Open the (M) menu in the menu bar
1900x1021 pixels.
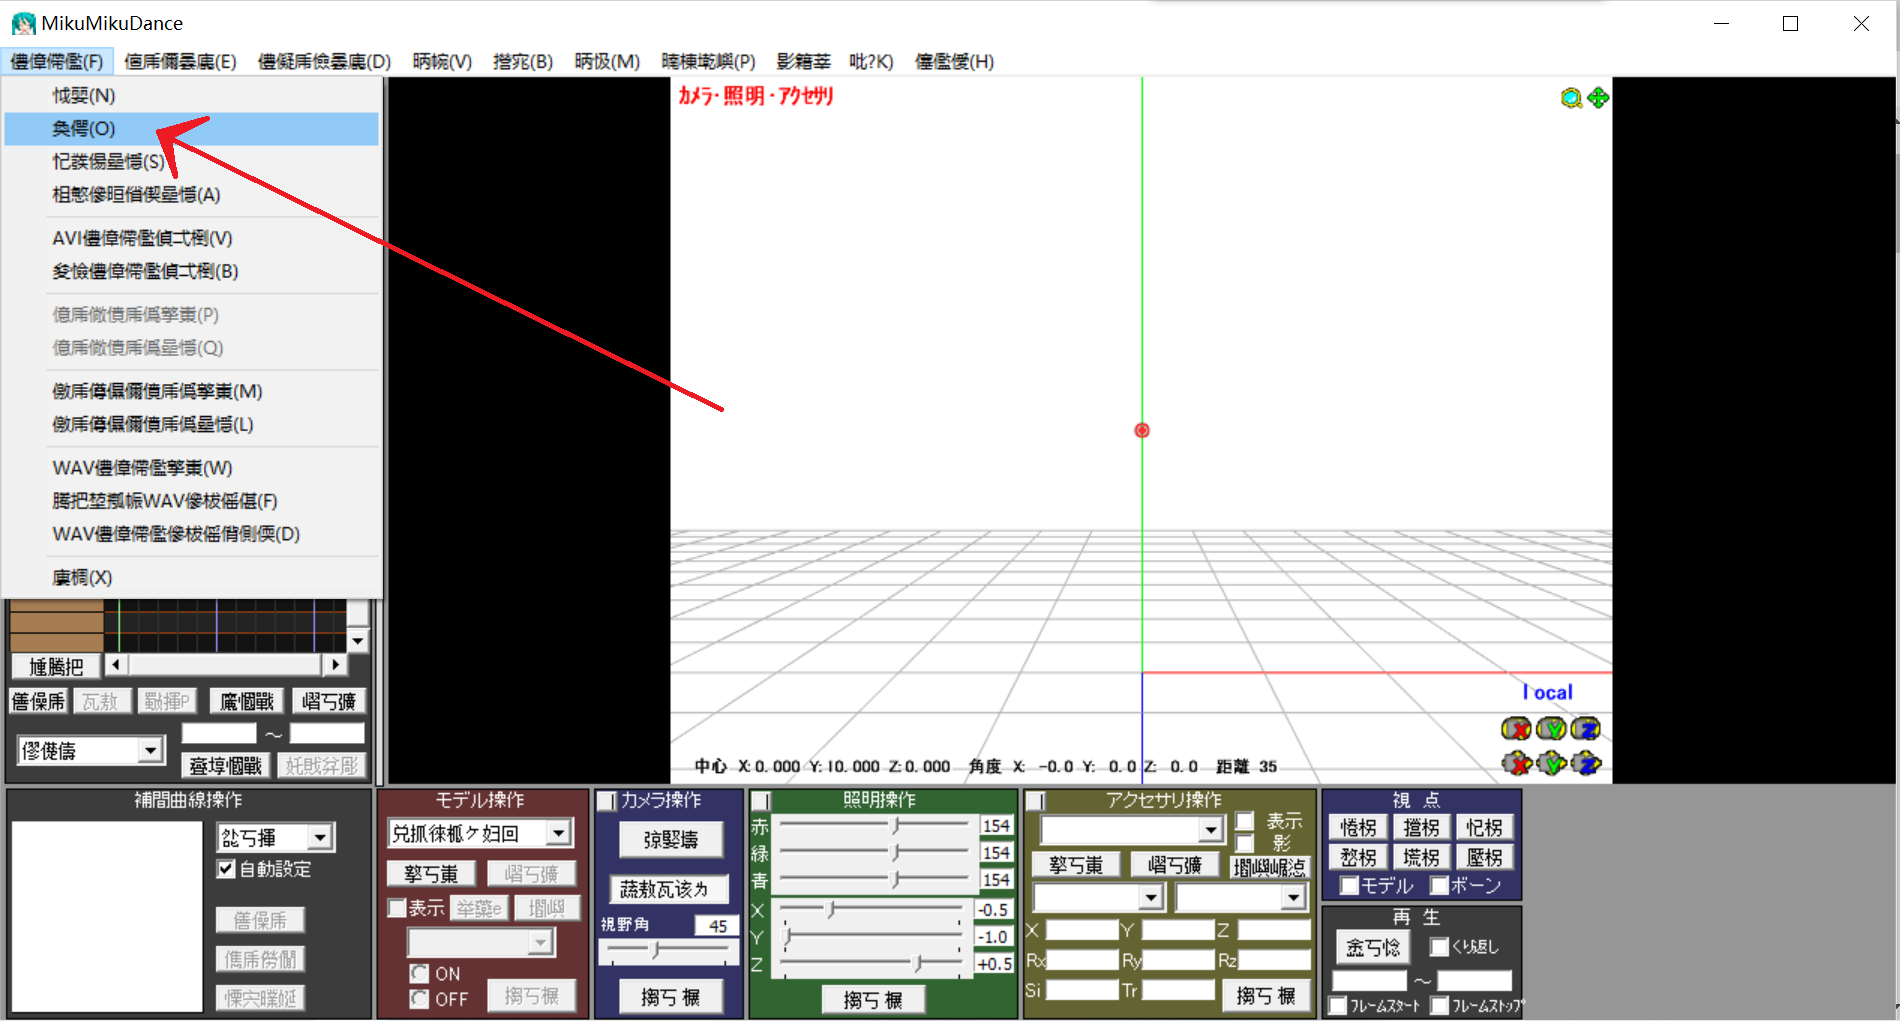pyautogui.click(x=607, y=62)
